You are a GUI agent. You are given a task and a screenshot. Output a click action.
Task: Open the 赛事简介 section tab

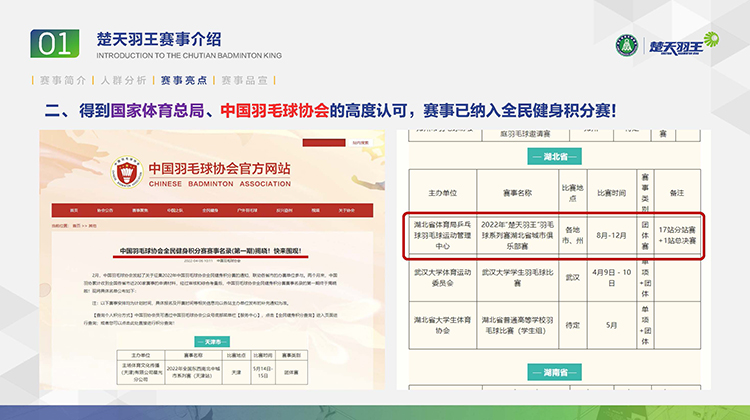click(x=63, y=80)
